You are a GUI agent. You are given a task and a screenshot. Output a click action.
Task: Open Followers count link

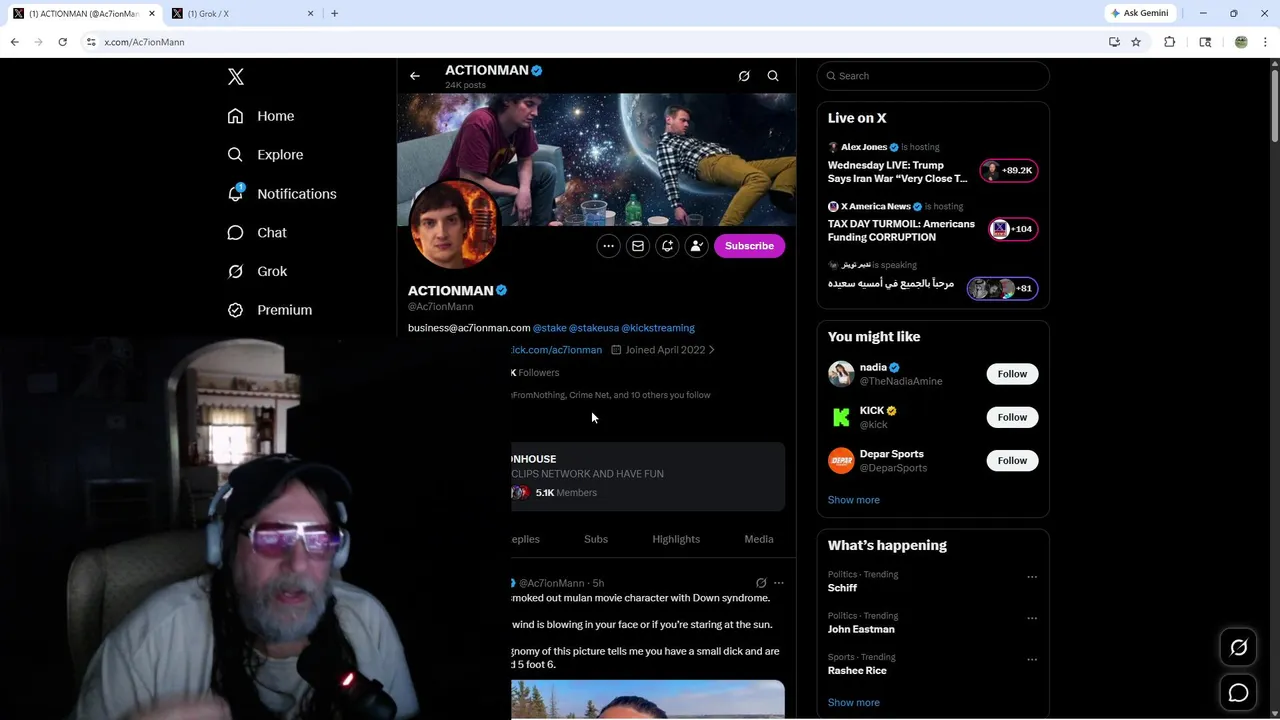click(535, 373)
